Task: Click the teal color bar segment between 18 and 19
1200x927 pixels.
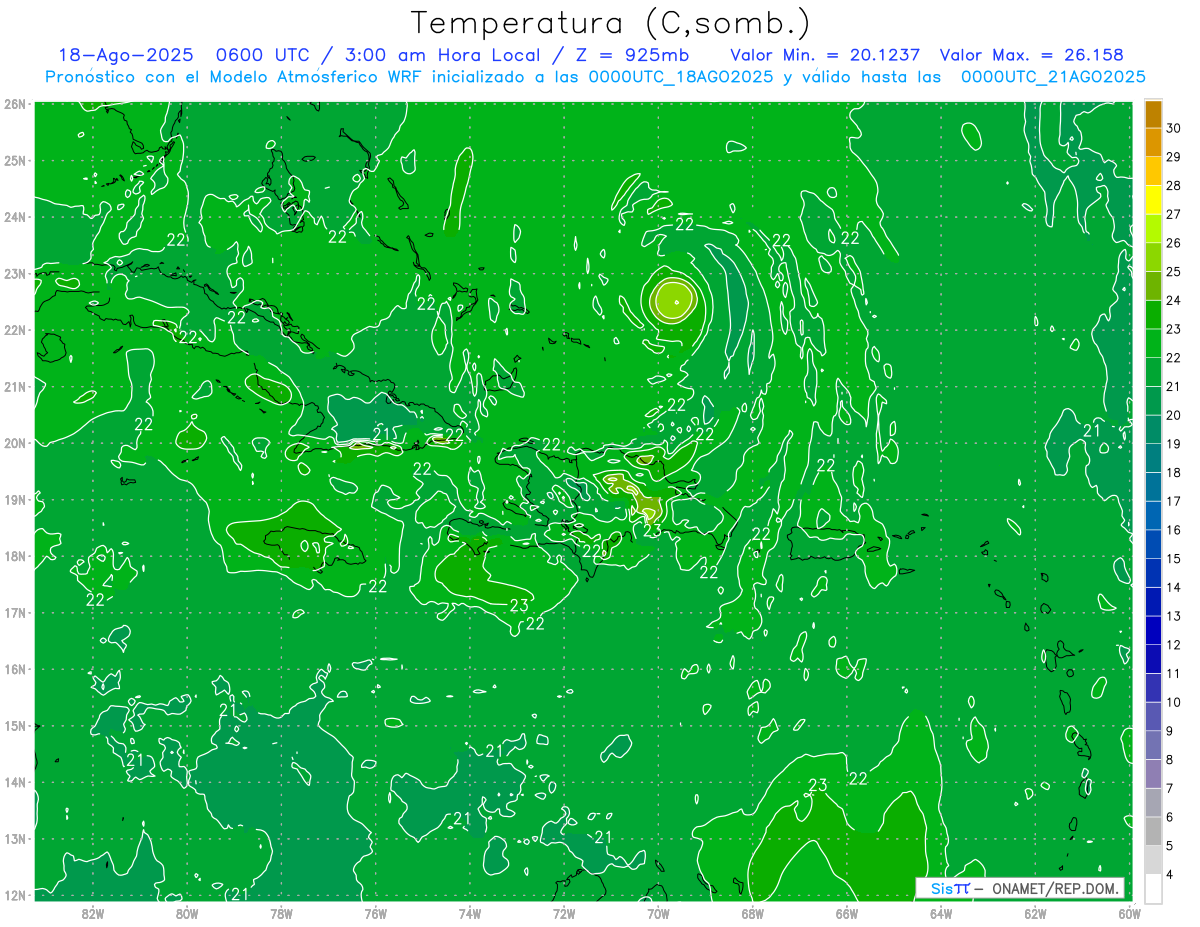Action: click(1153, 459)
